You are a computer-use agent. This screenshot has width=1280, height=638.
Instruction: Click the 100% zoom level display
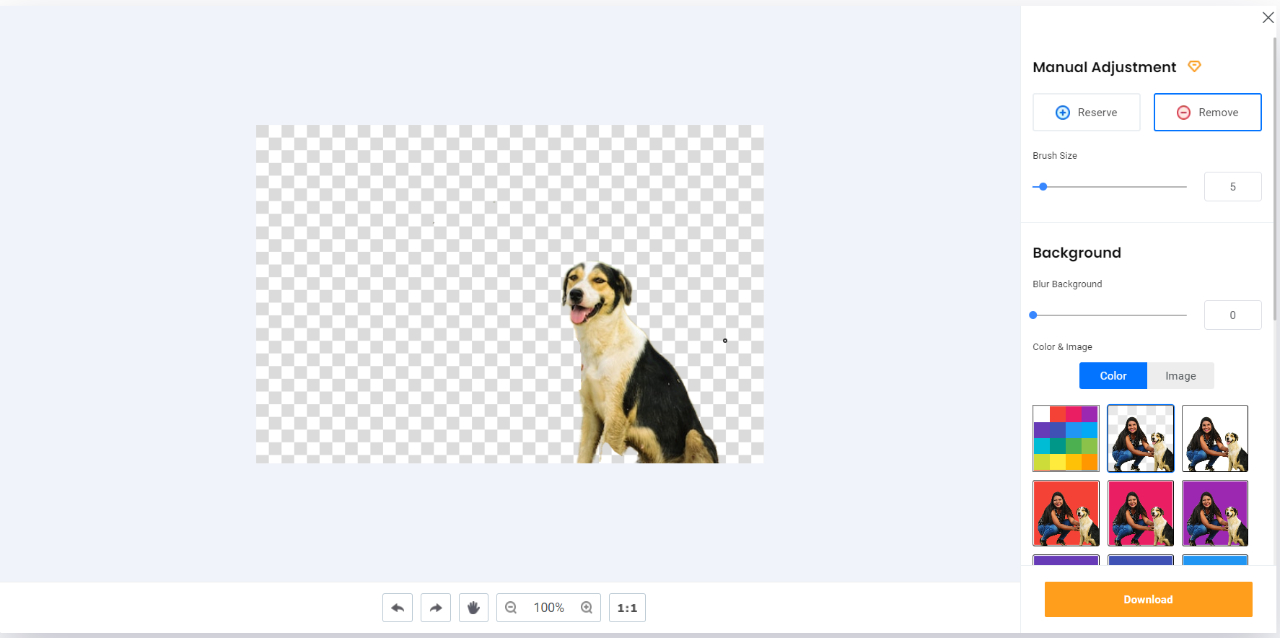549,607
